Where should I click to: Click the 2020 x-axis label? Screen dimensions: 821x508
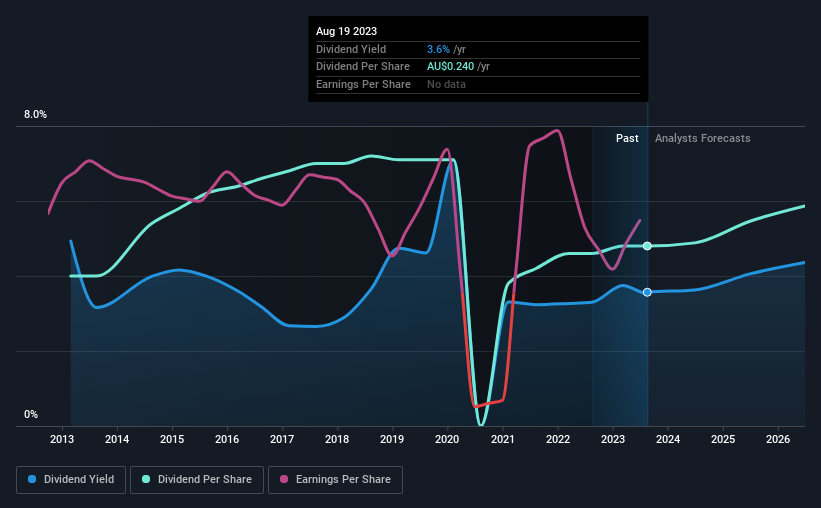point(447,439)
